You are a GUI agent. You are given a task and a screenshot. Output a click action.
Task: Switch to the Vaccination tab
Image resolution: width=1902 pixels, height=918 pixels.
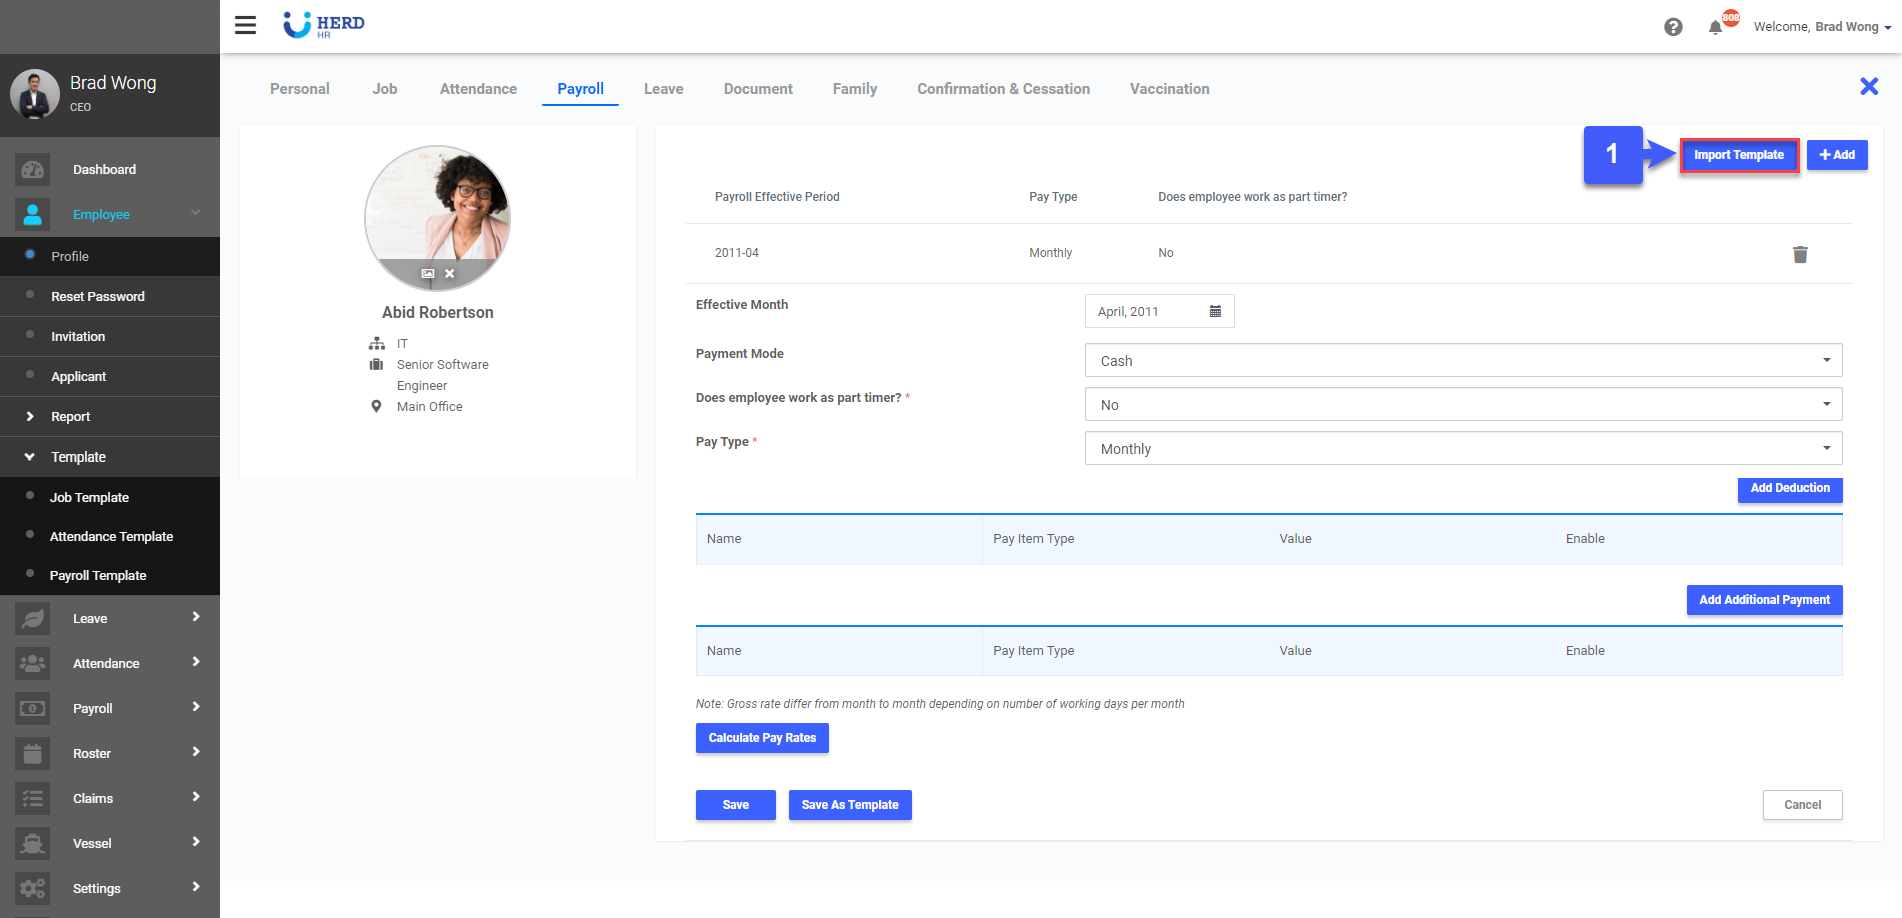(1169, 89)
